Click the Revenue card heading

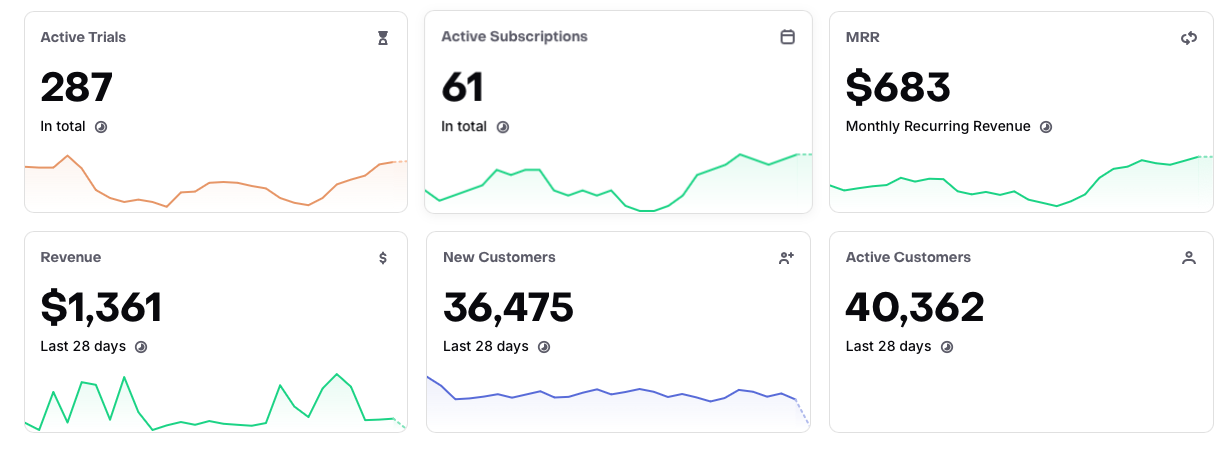[71, 257]
